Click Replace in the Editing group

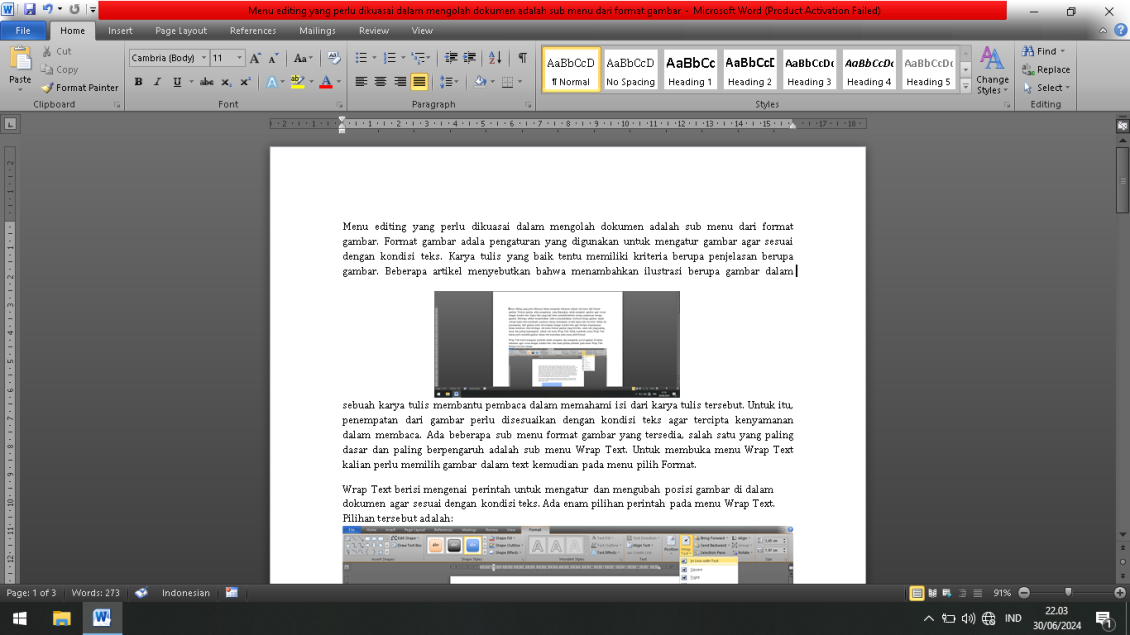click(x=1043, y=70)
